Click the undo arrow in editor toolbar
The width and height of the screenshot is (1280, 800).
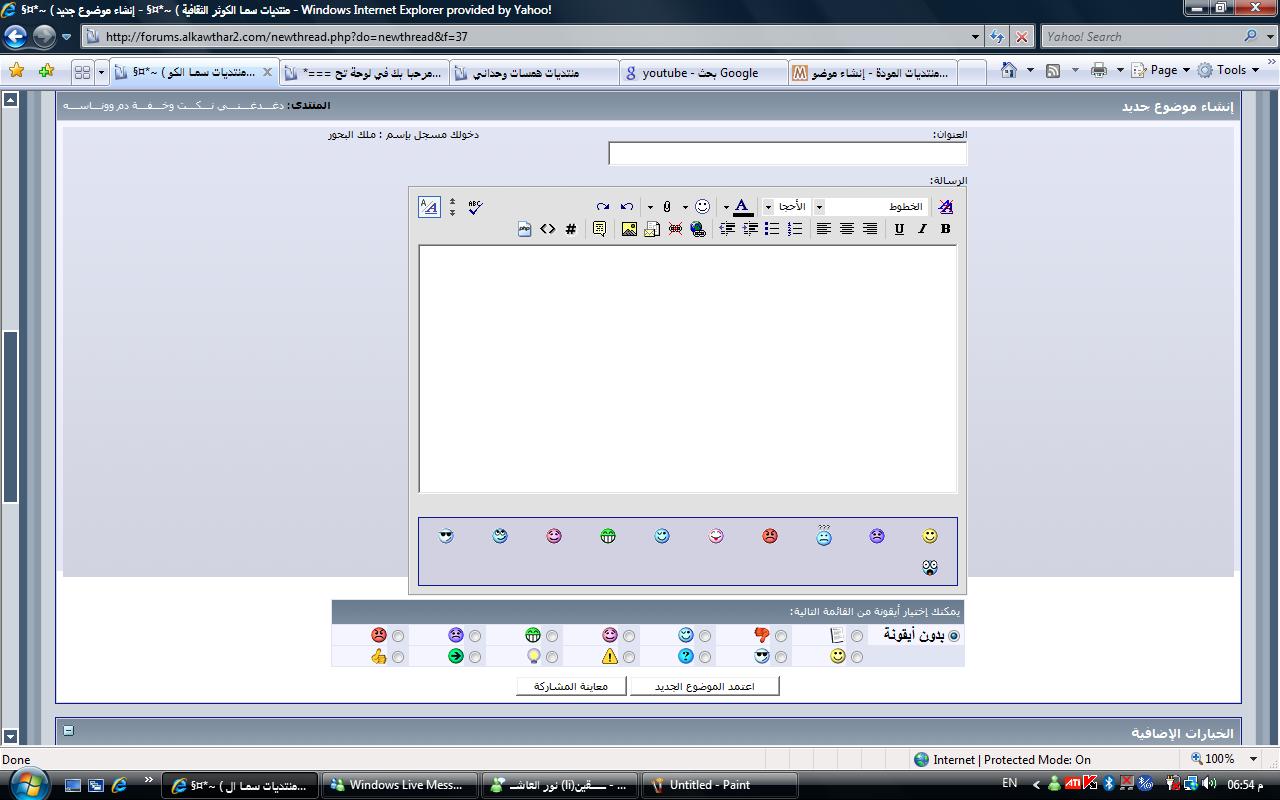tap(627, 207)
